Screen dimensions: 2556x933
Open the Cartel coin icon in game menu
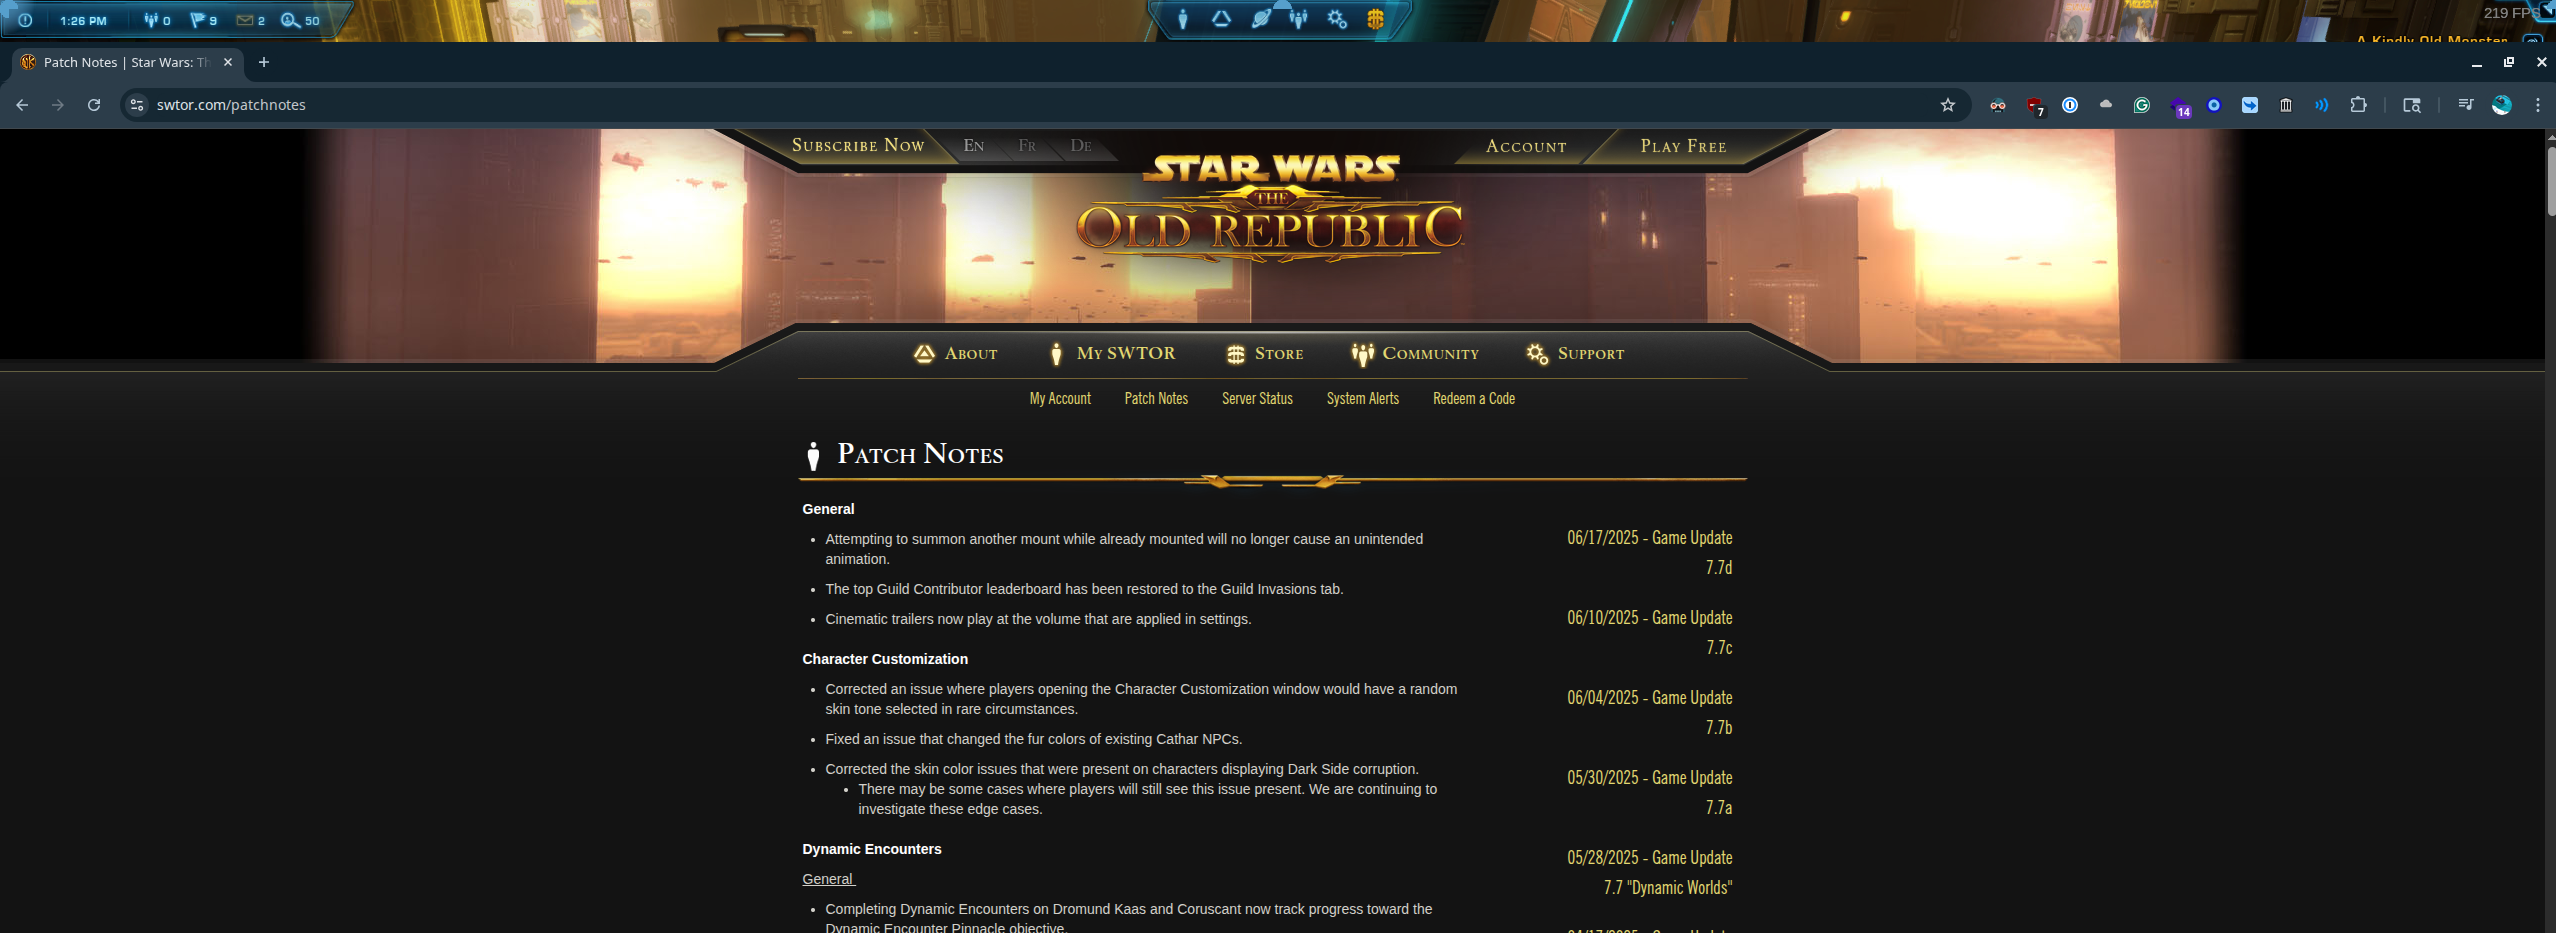1376,19
